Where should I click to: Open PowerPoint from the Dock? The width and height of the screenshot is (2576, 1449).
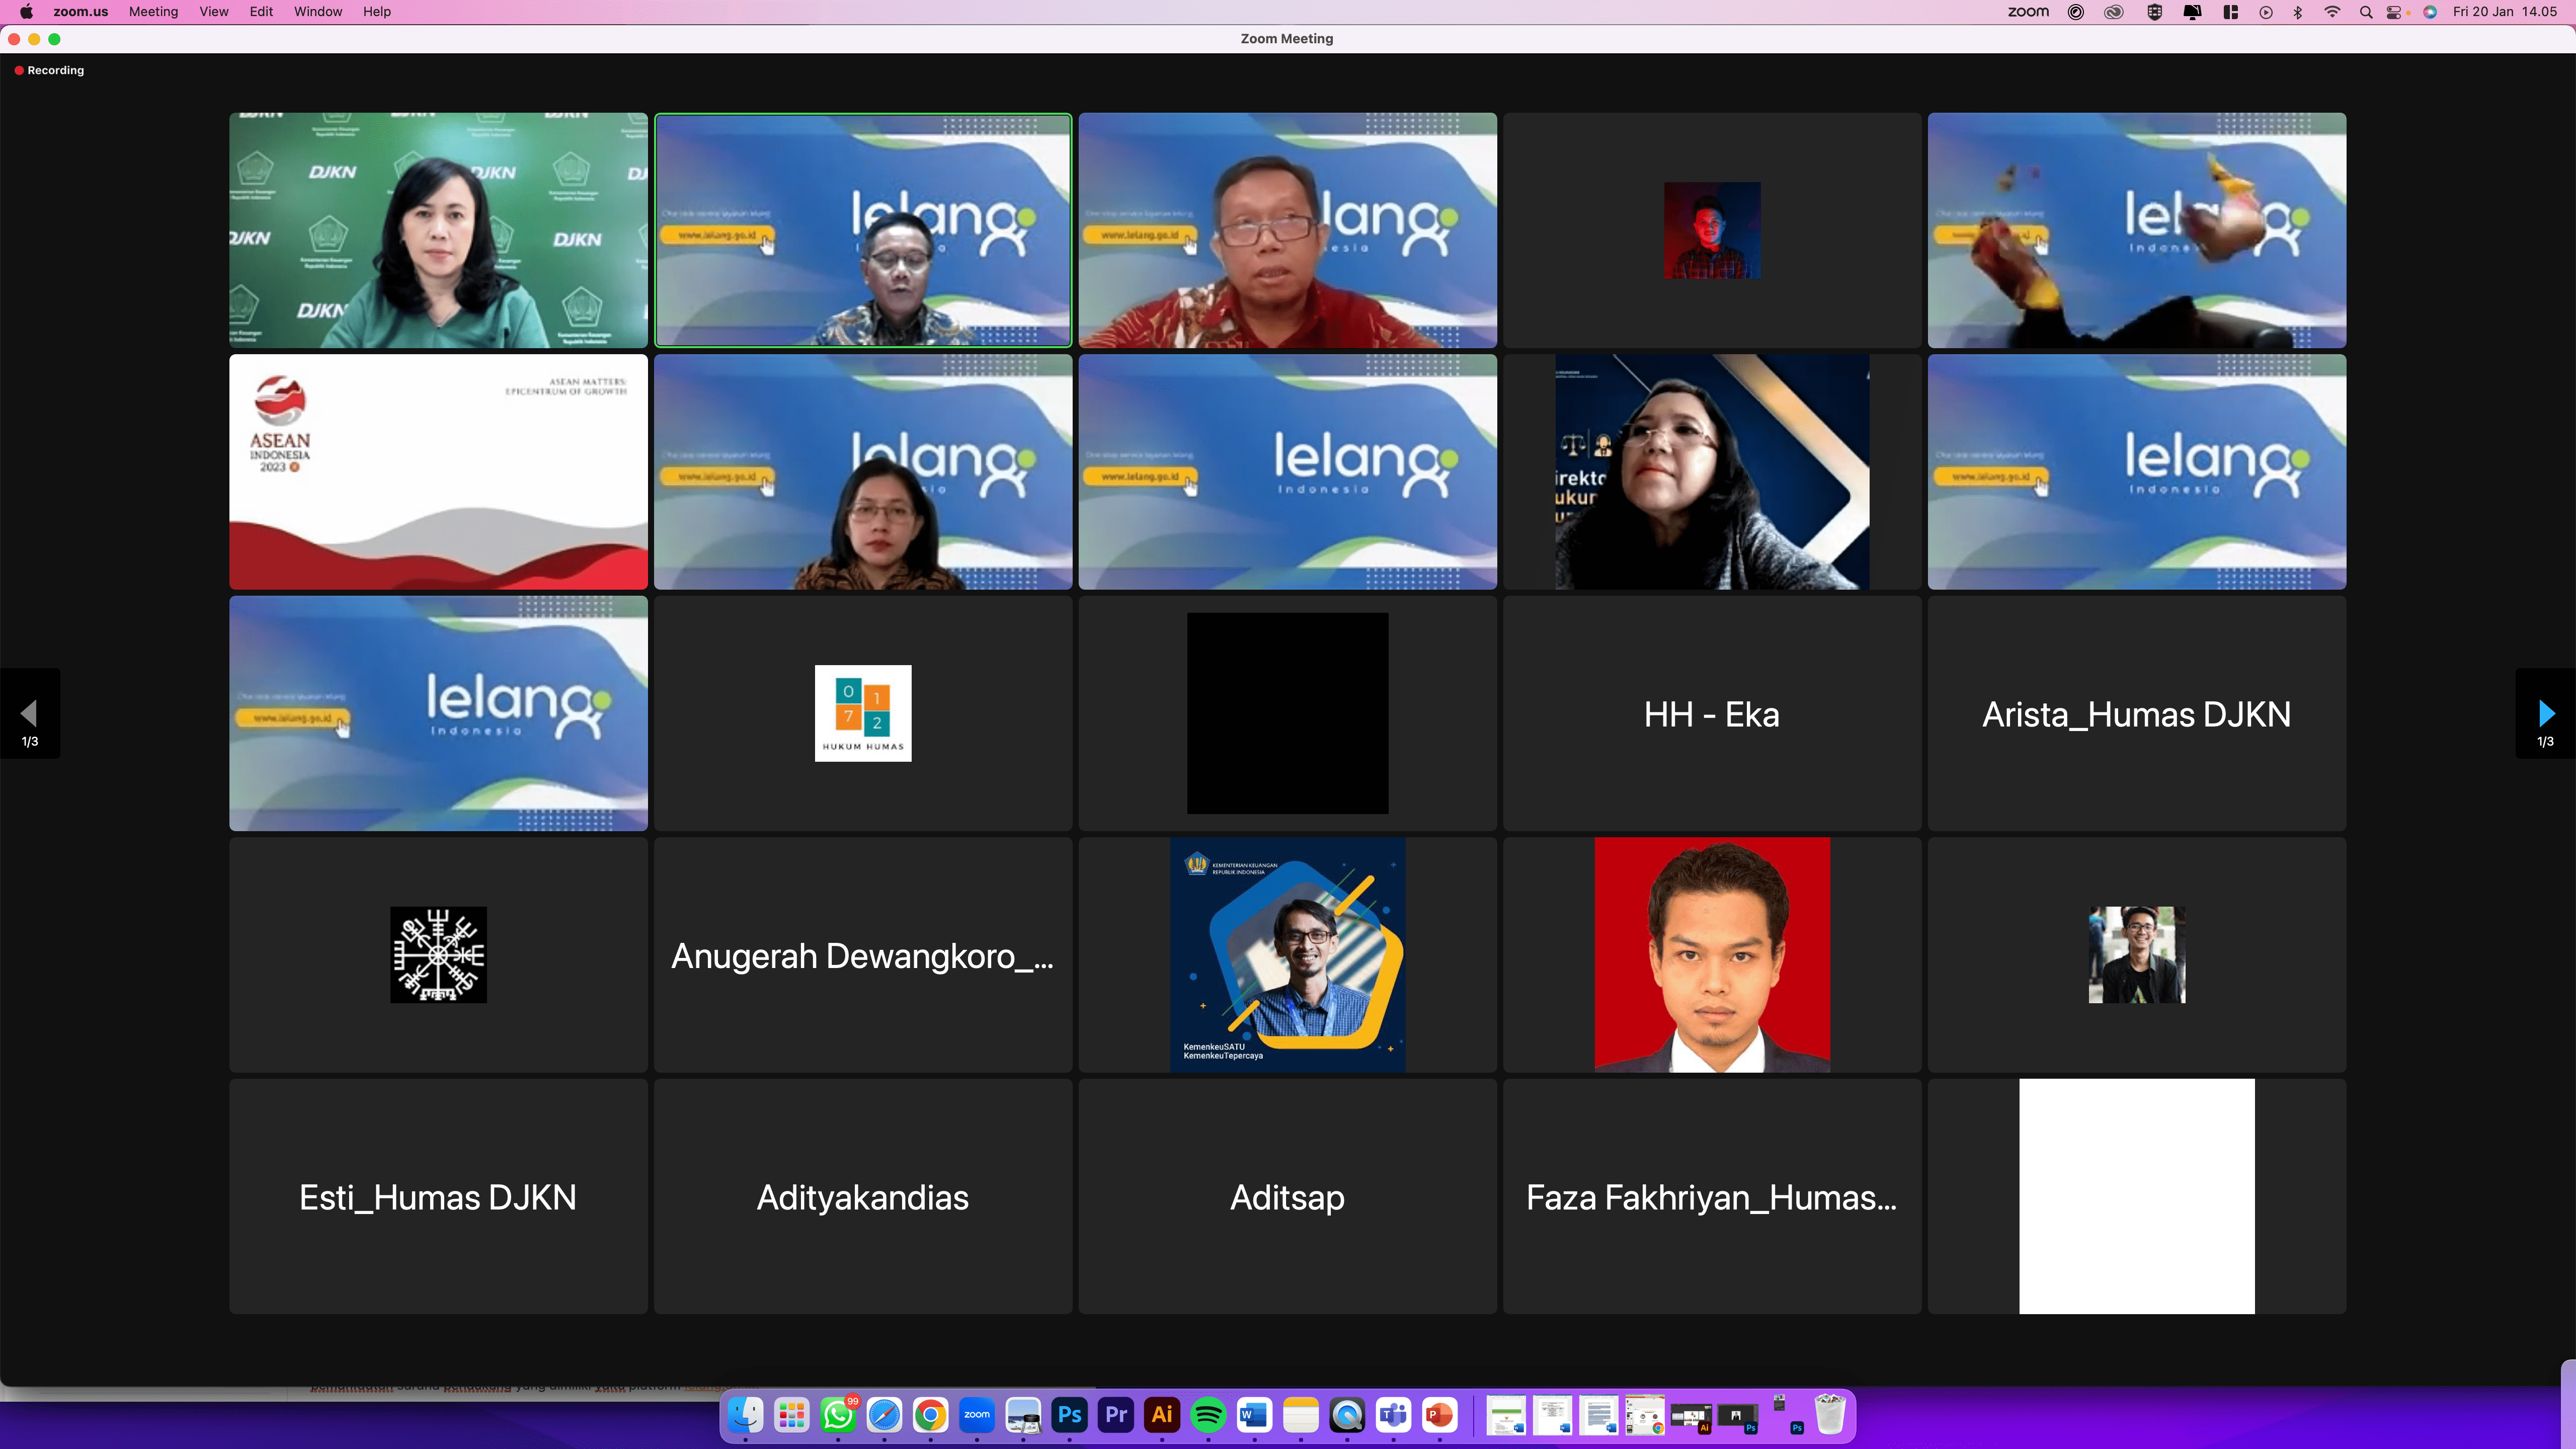1439,1415
